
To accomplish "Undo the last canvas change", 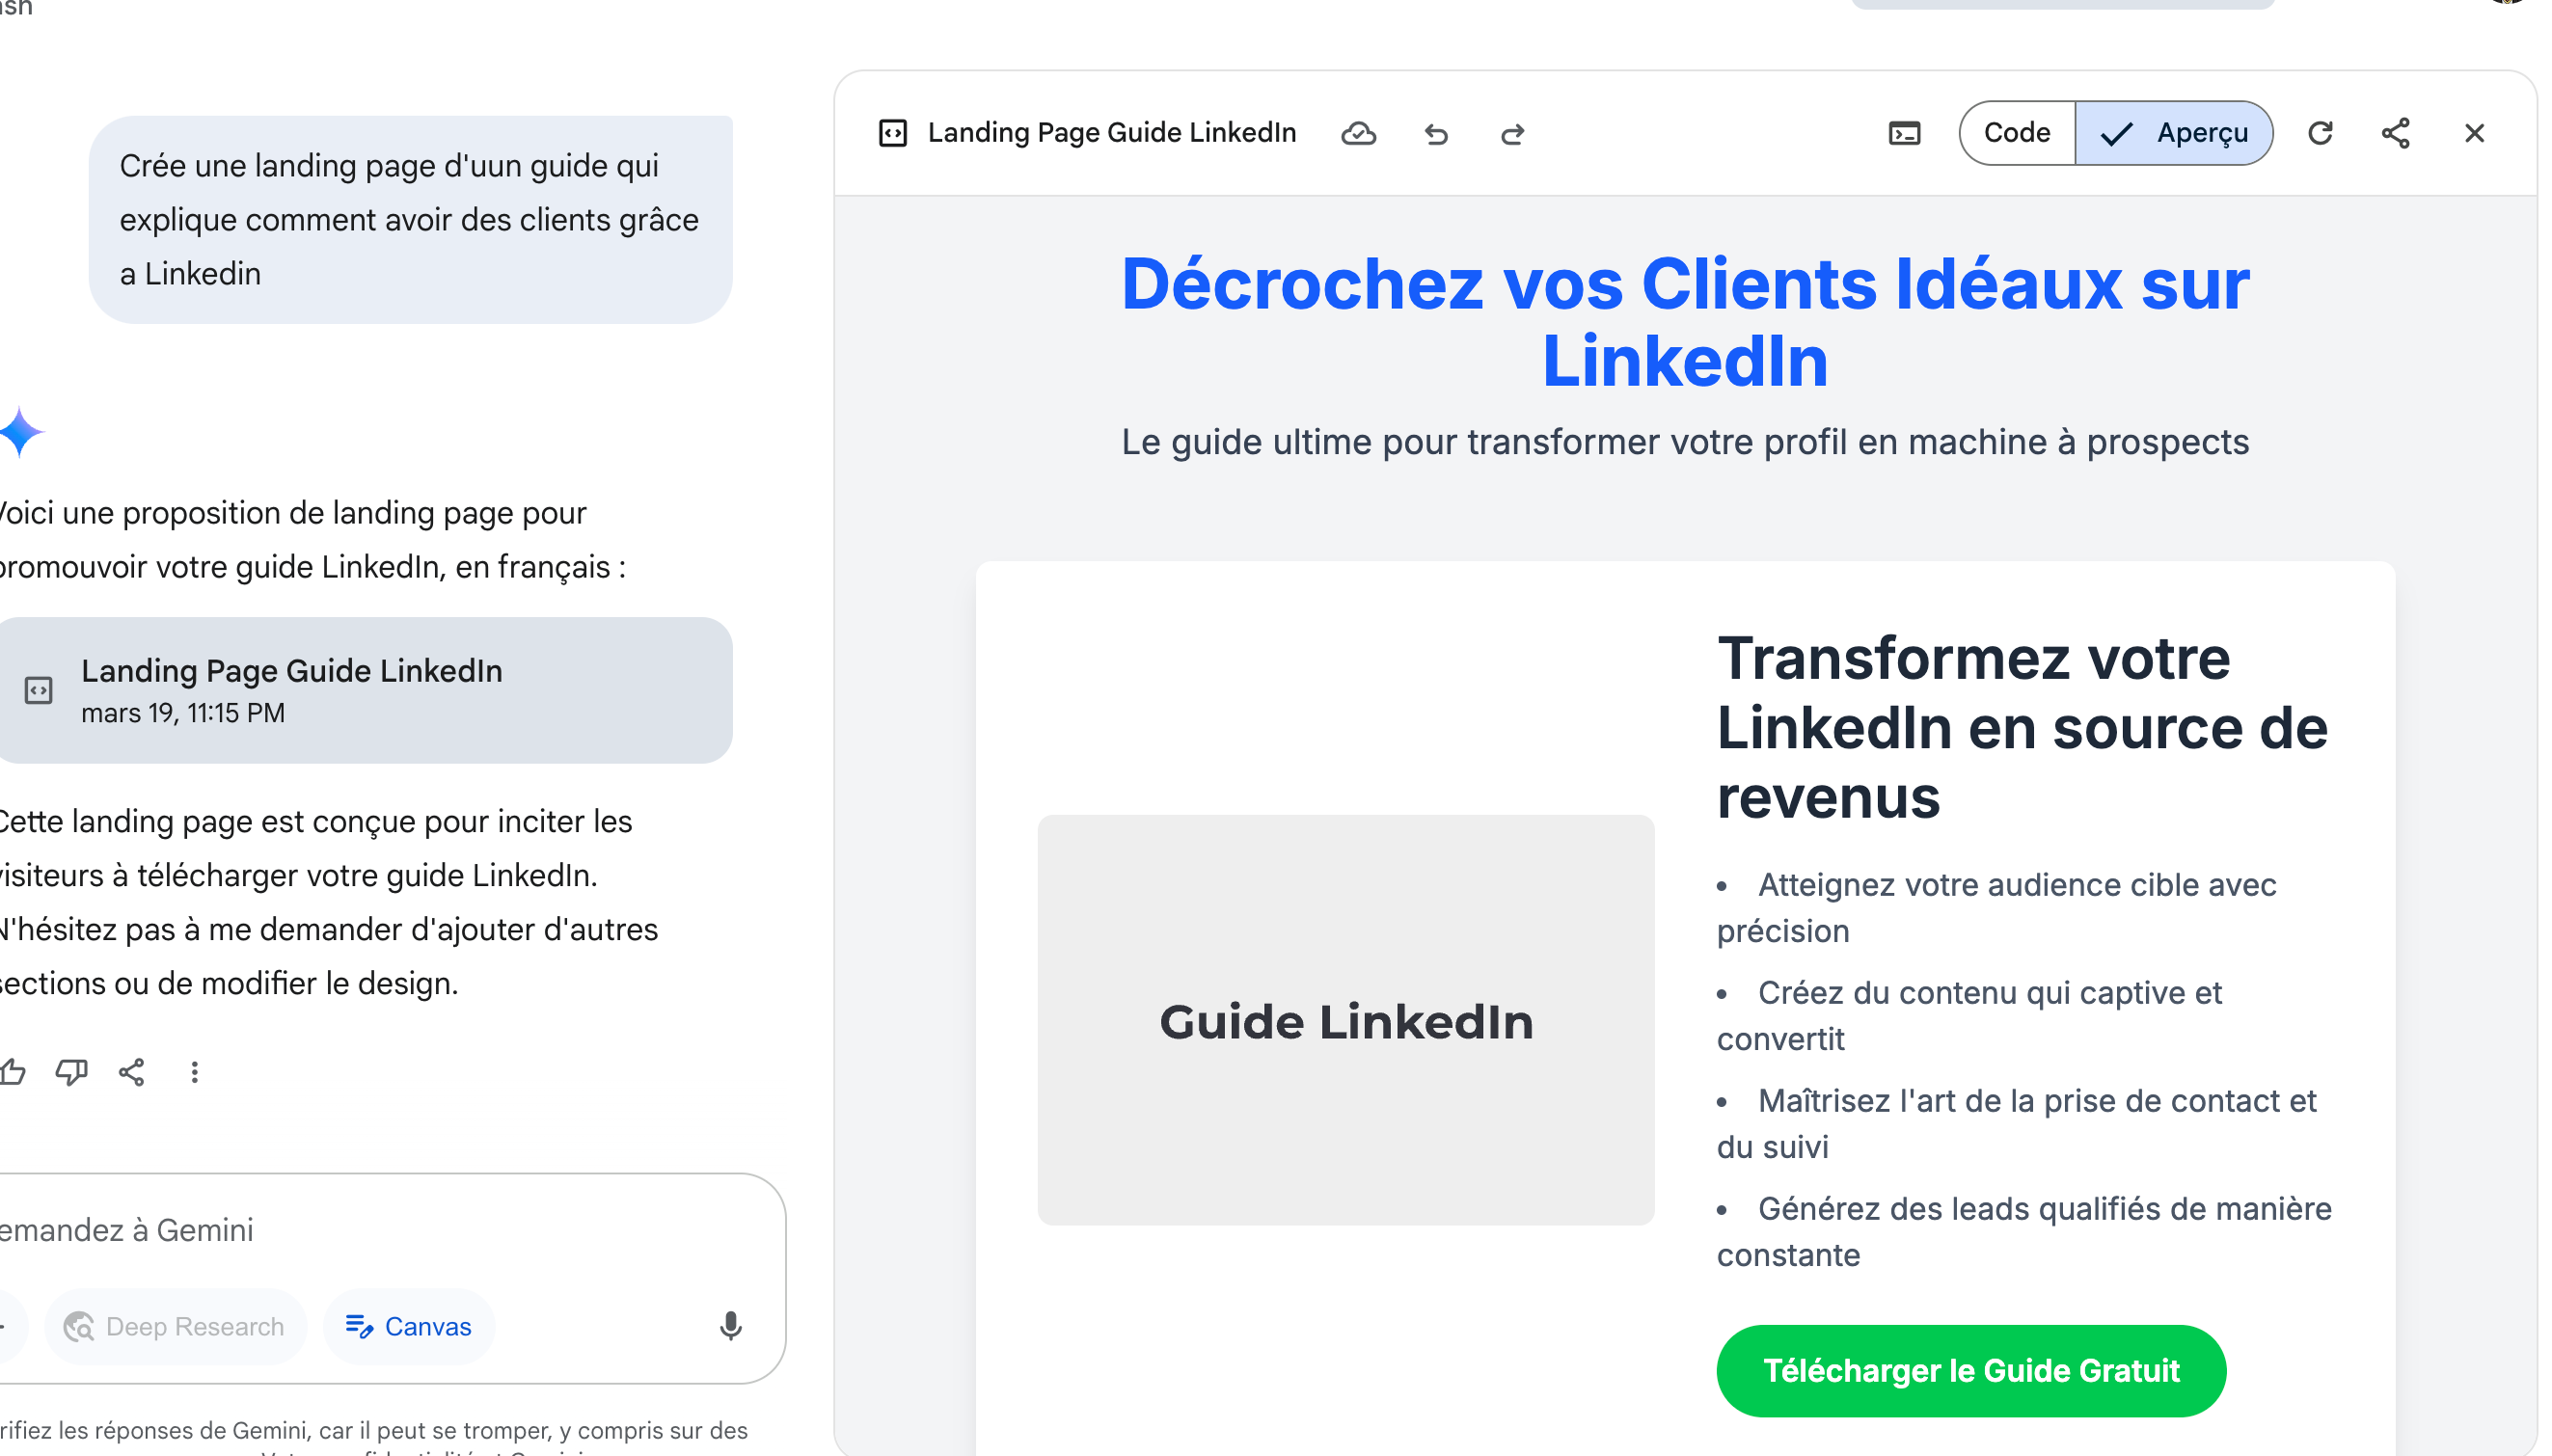I will point(1436,133).
